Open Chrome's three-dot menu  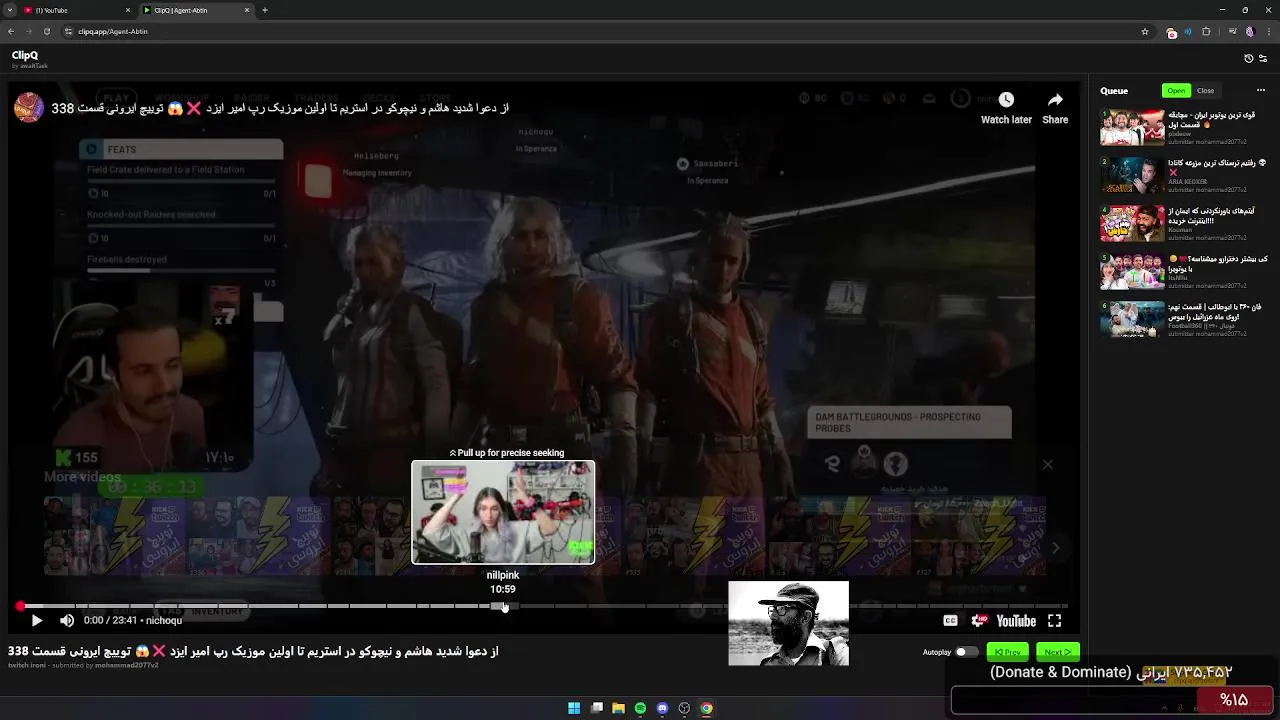point(1267,31)
